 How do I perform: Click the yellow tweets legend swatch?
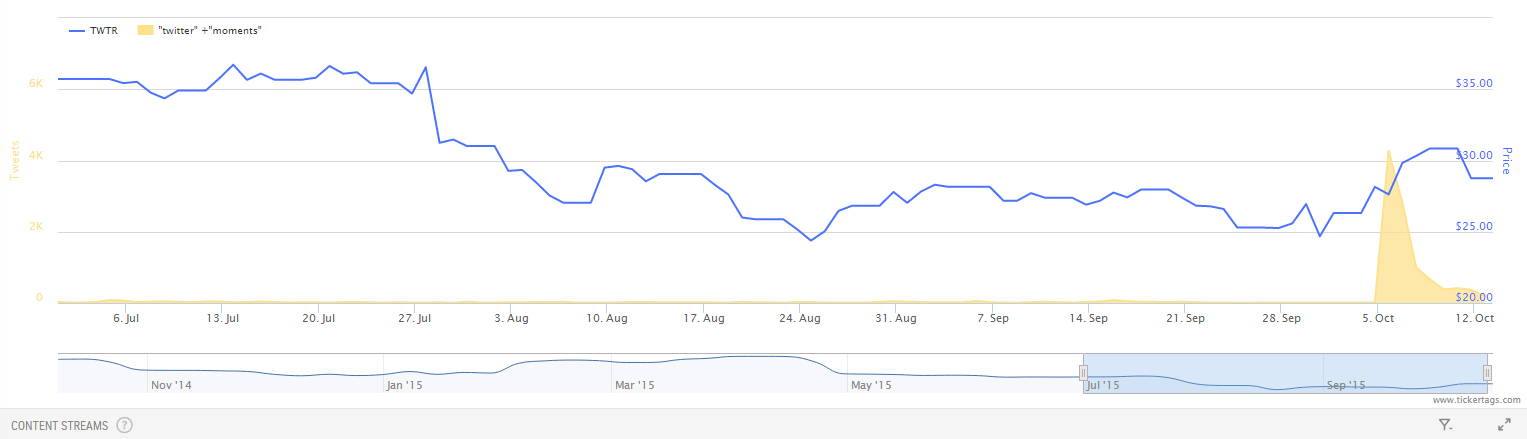tap(145, 31)
